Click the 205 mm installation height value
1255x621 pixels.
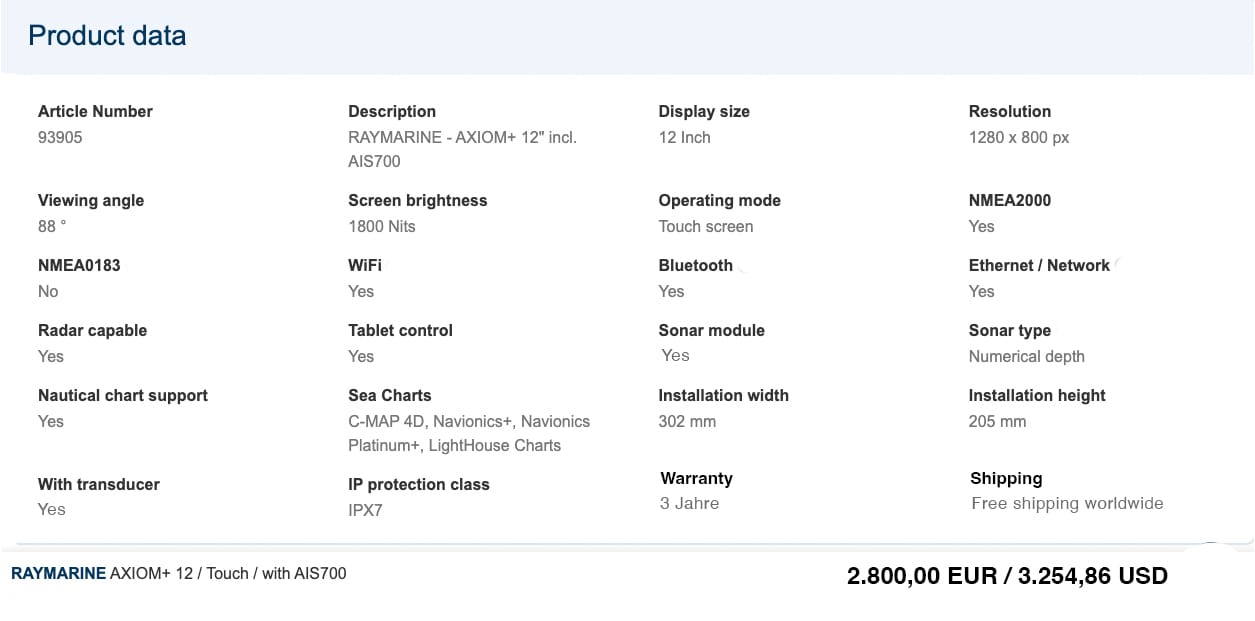pos(997,421)
